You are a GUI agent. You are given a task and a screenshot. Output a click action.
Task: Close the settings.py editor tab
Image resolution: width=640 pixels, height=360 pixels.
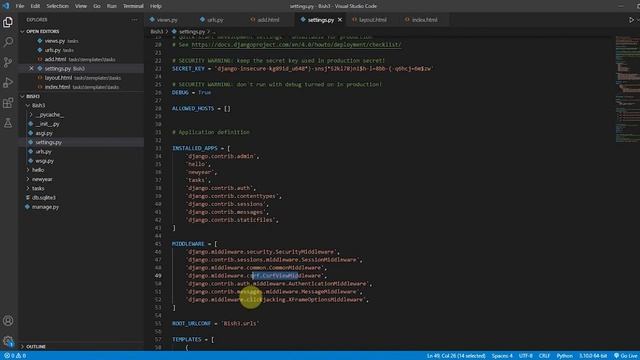coord(340,20)
